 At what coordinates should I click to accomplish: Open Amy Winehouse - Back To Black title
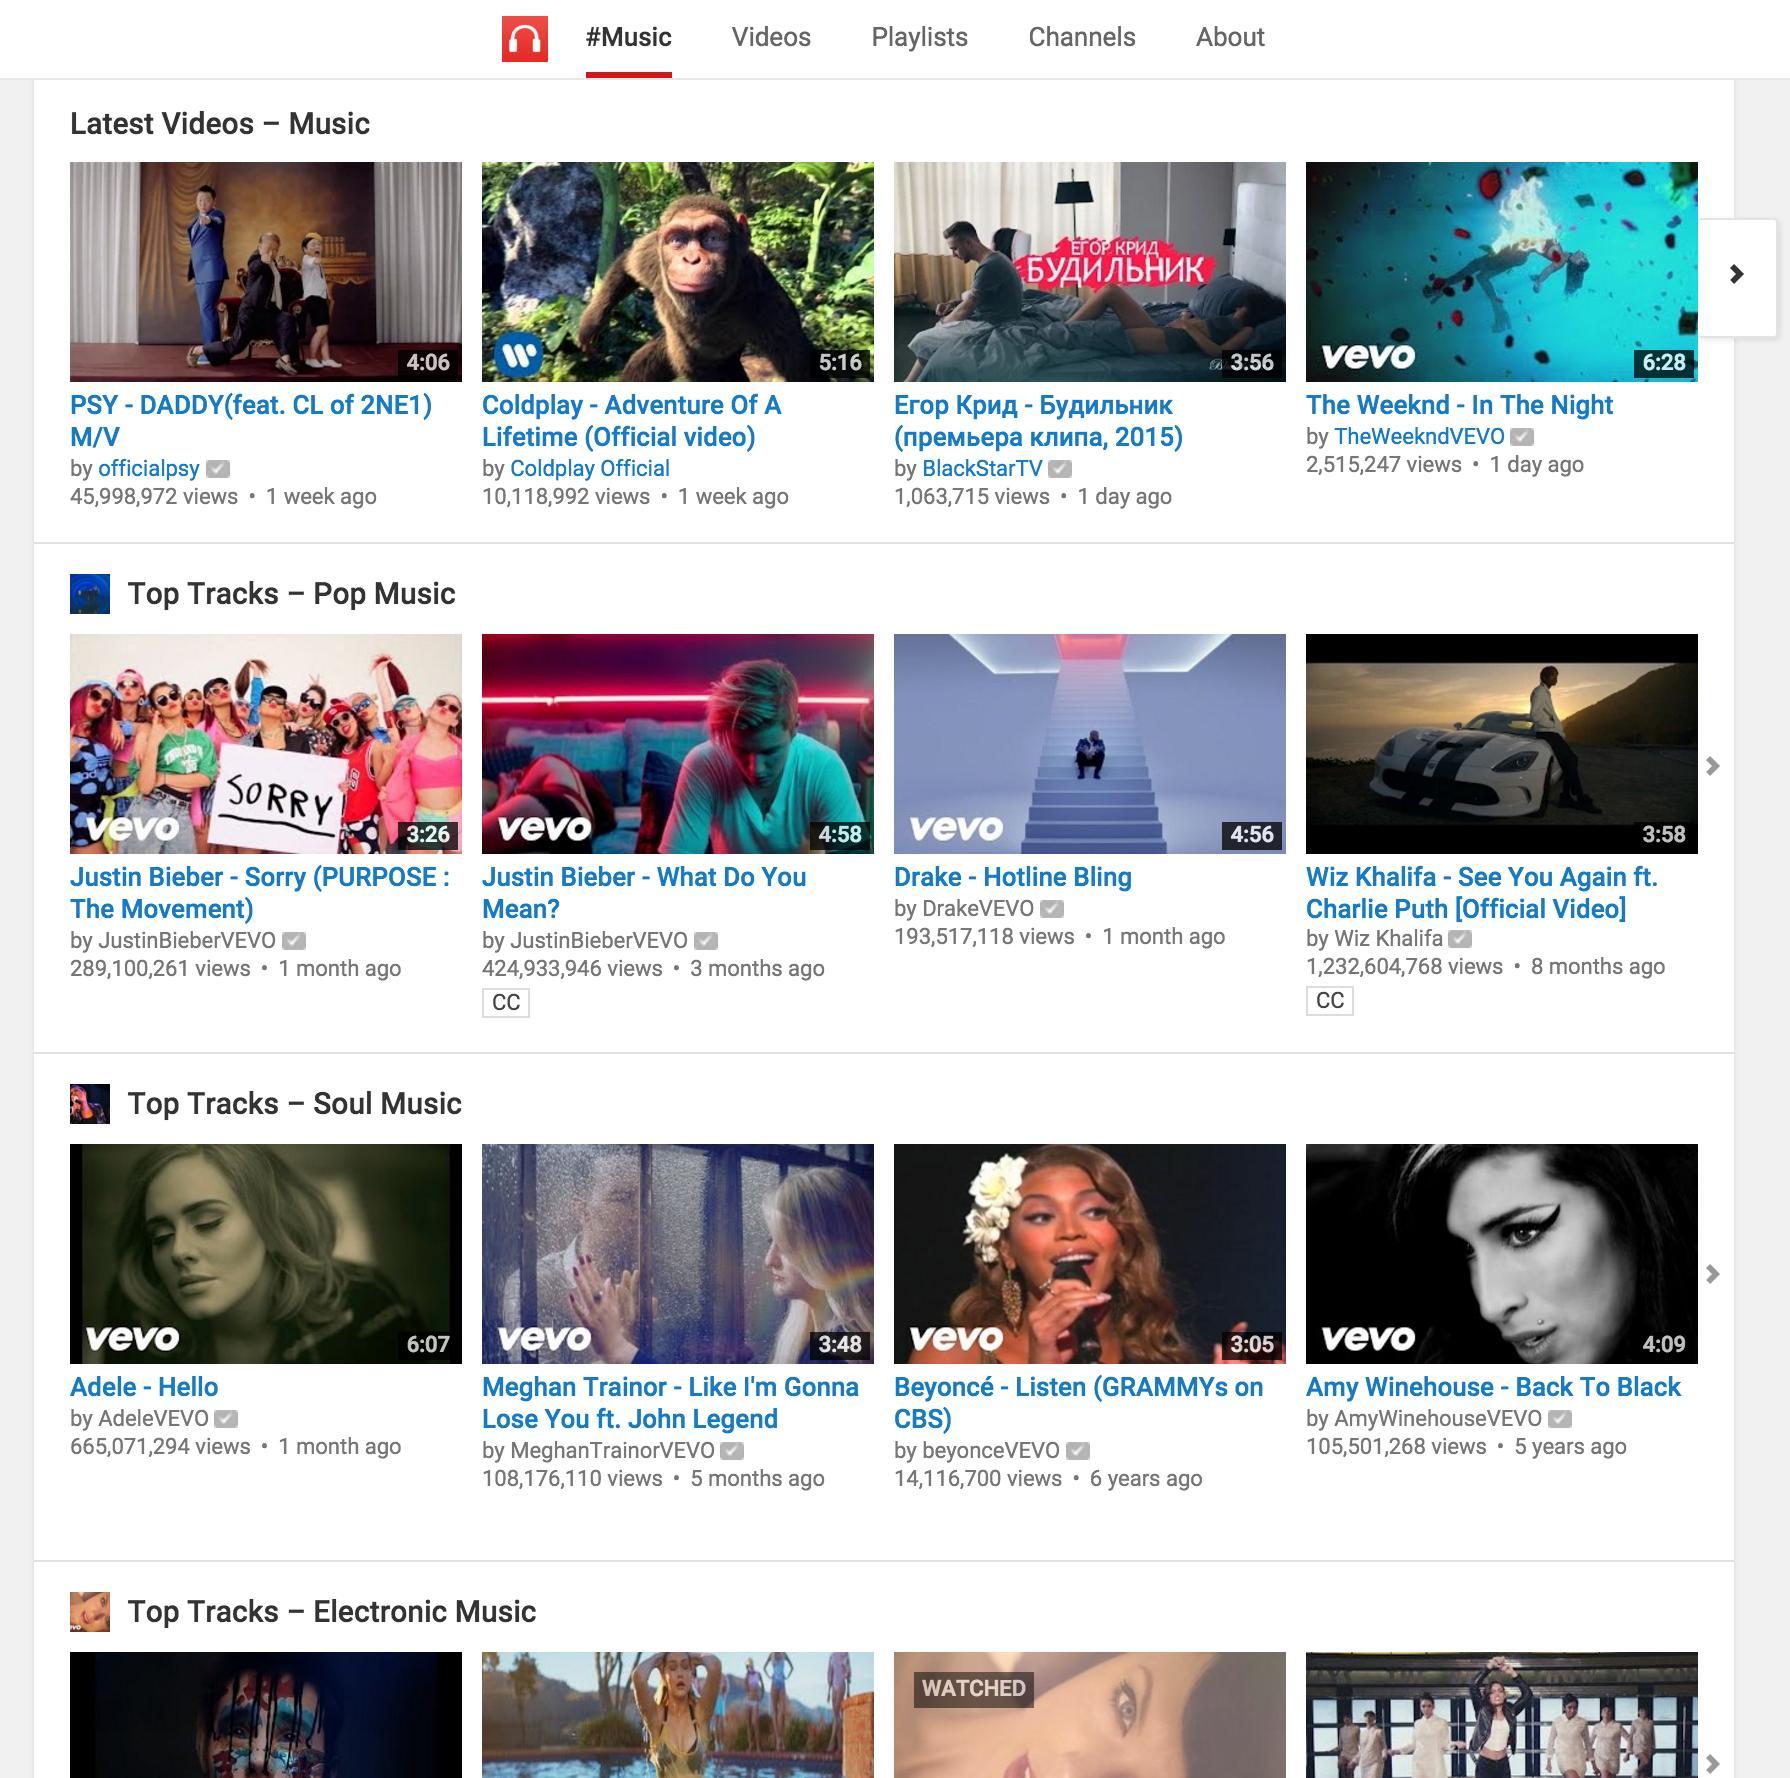tap(1493, 1387)
